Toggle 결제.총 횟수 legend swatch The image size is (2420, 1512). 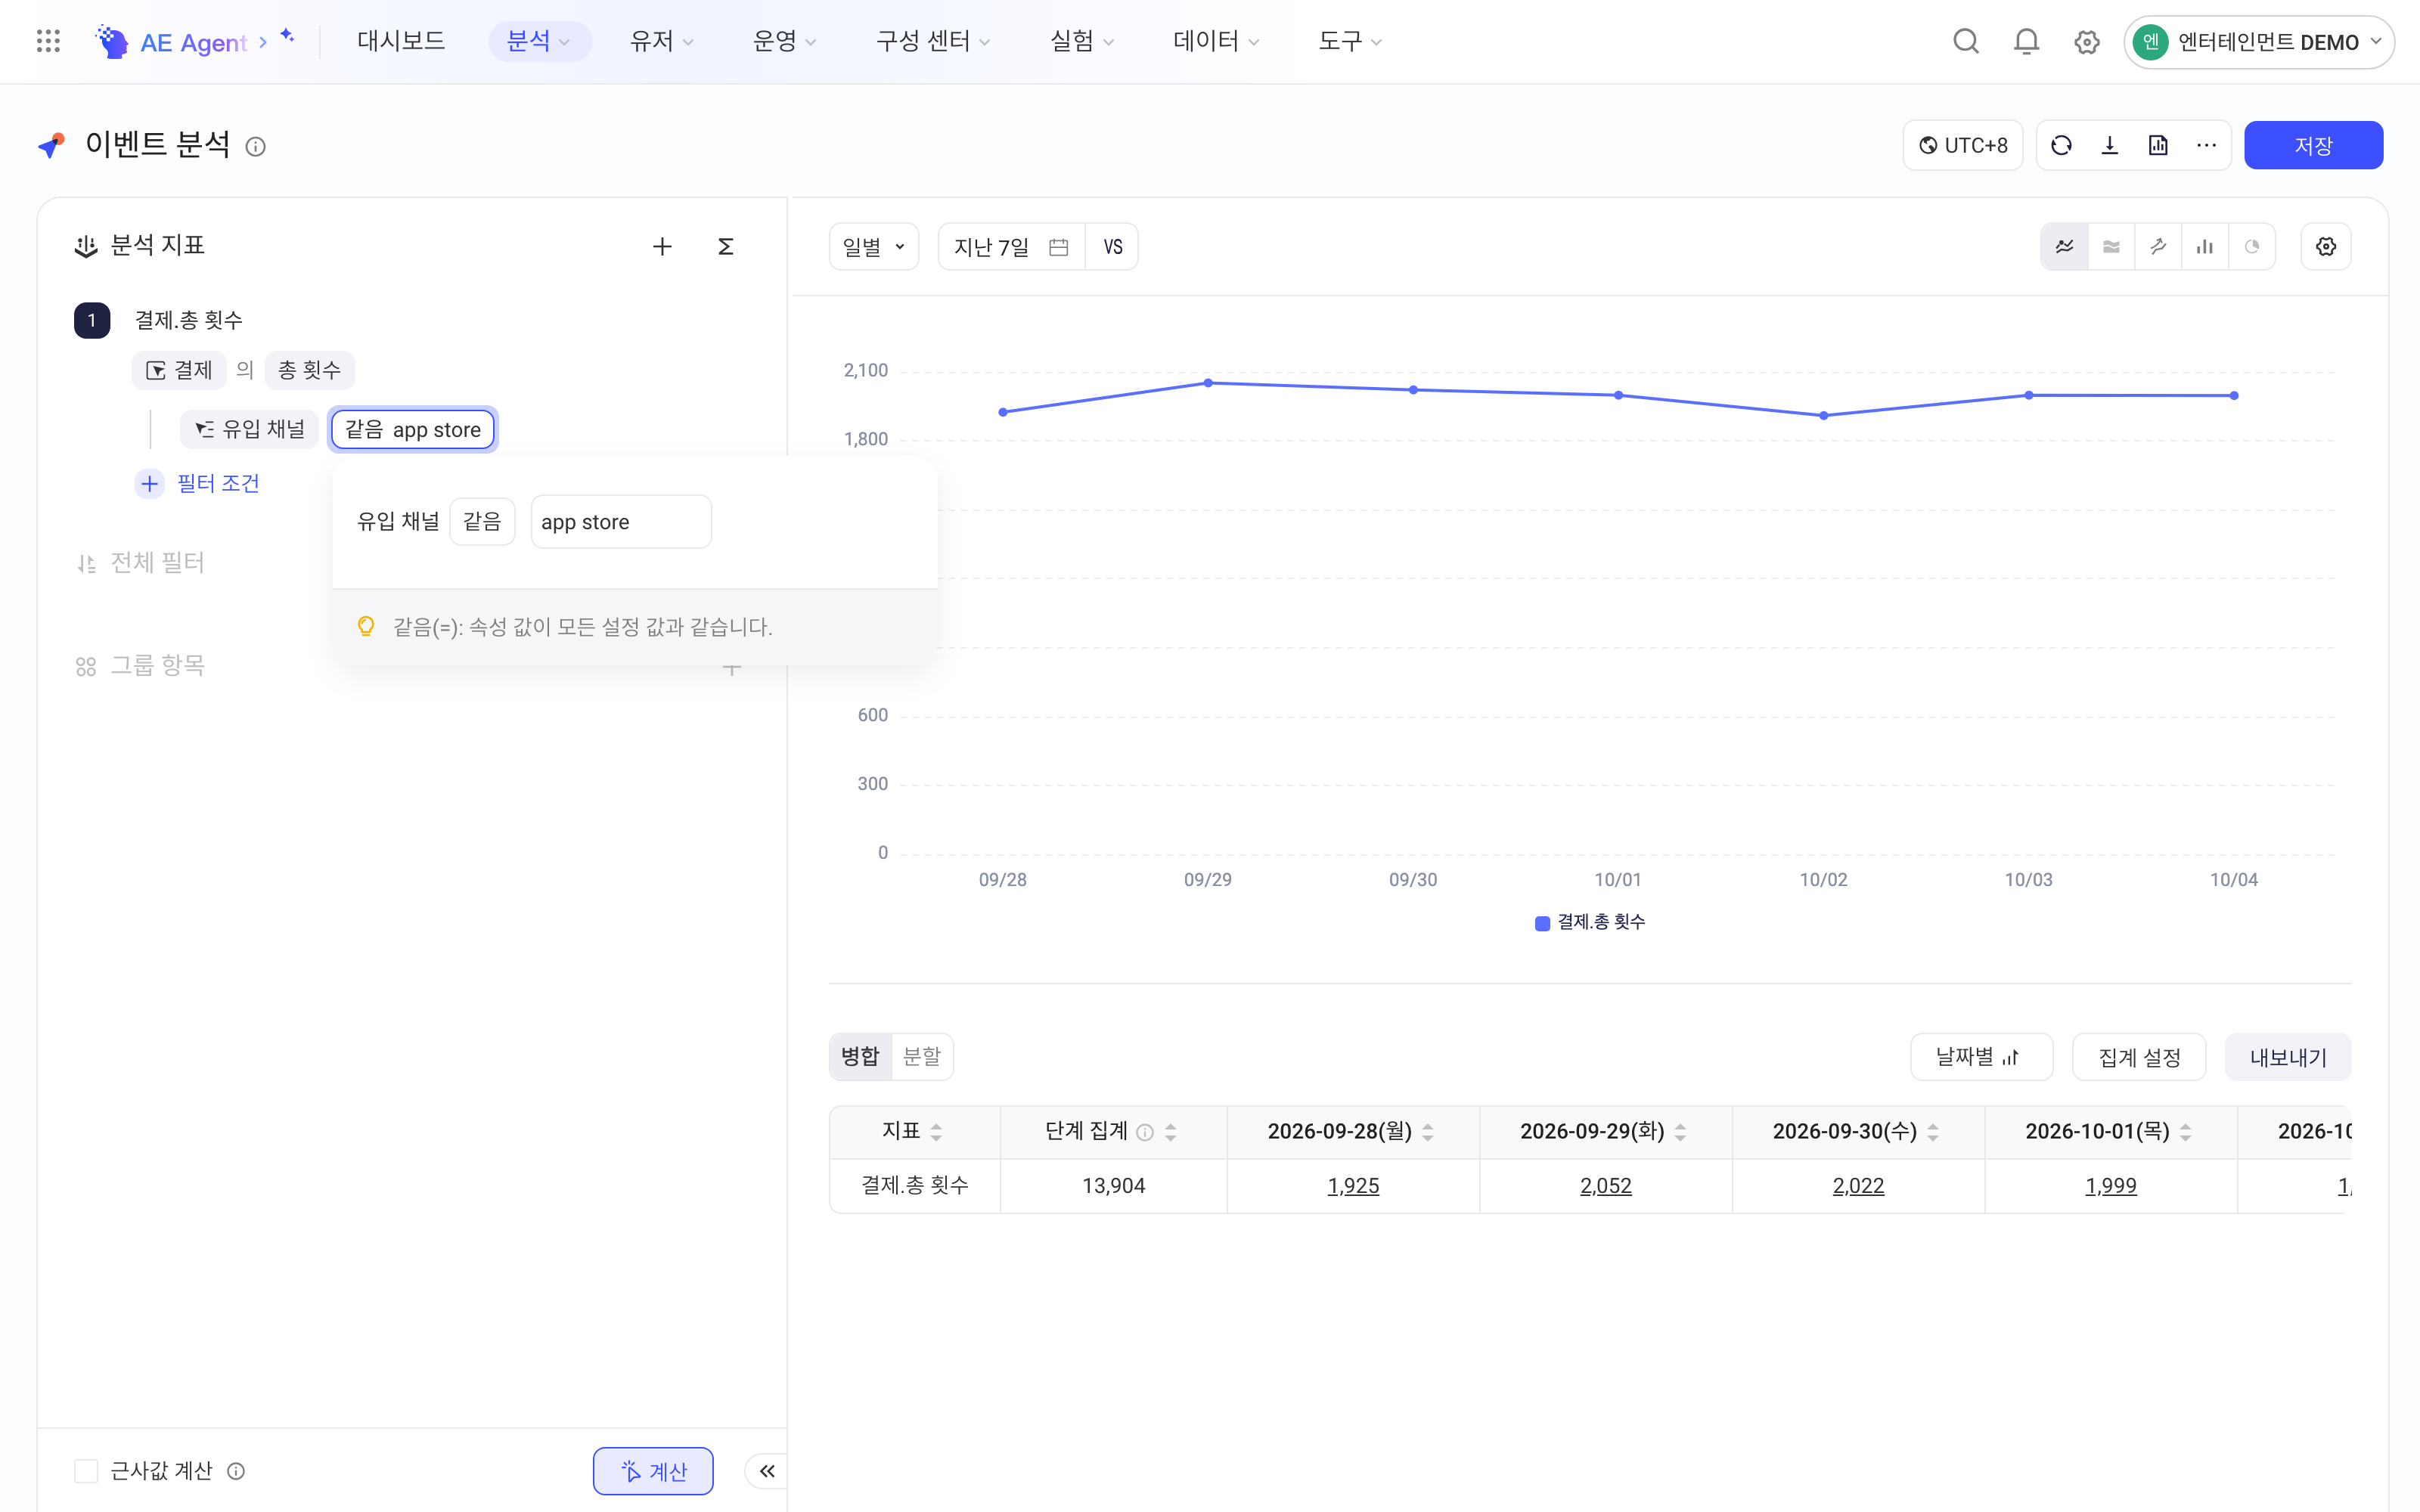click(x=1542, y=923)
